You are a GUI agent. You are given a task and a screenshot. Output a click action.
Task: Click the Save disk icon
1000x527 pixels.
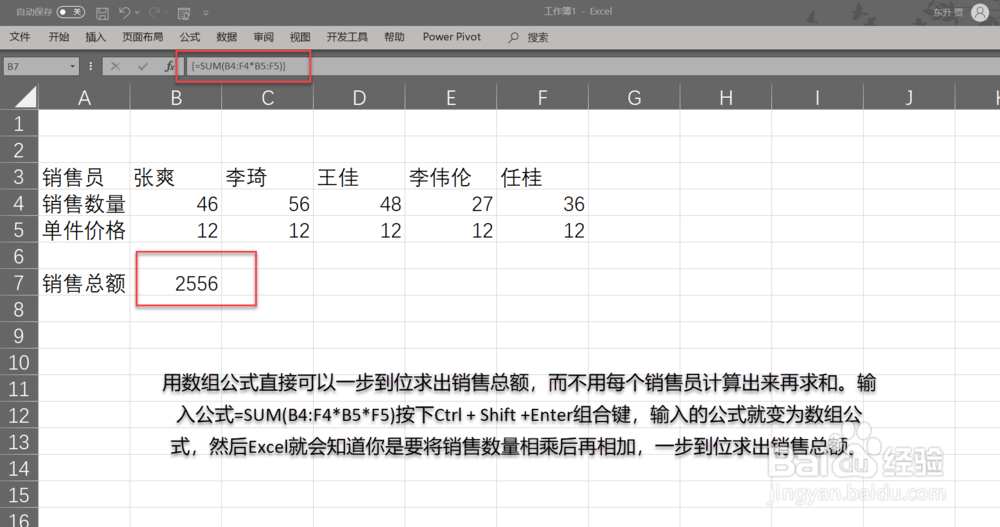[102, 13]
